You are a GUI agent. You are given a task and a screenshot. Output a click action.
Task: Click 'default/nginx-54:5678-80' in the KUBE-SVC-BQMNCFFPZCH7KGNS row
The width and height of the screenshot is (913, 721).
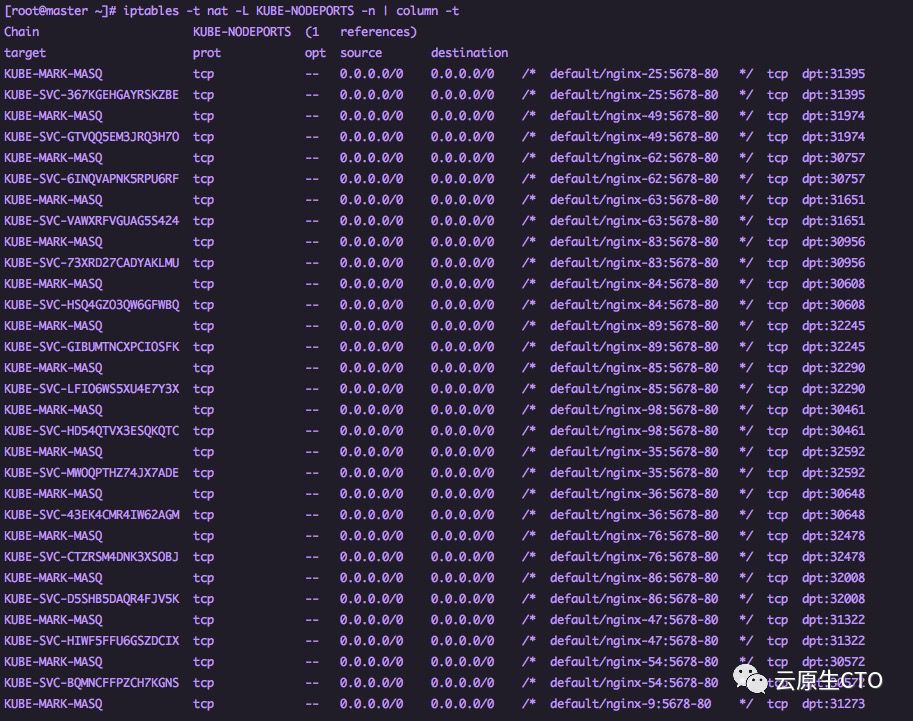click(634, 682)
